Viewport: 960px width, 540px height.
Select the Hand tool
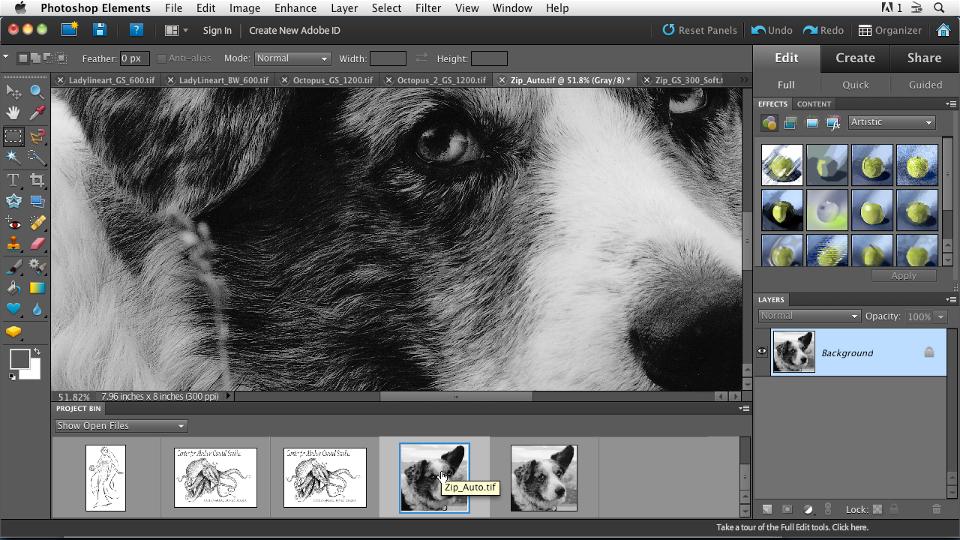tap(13, 113)
